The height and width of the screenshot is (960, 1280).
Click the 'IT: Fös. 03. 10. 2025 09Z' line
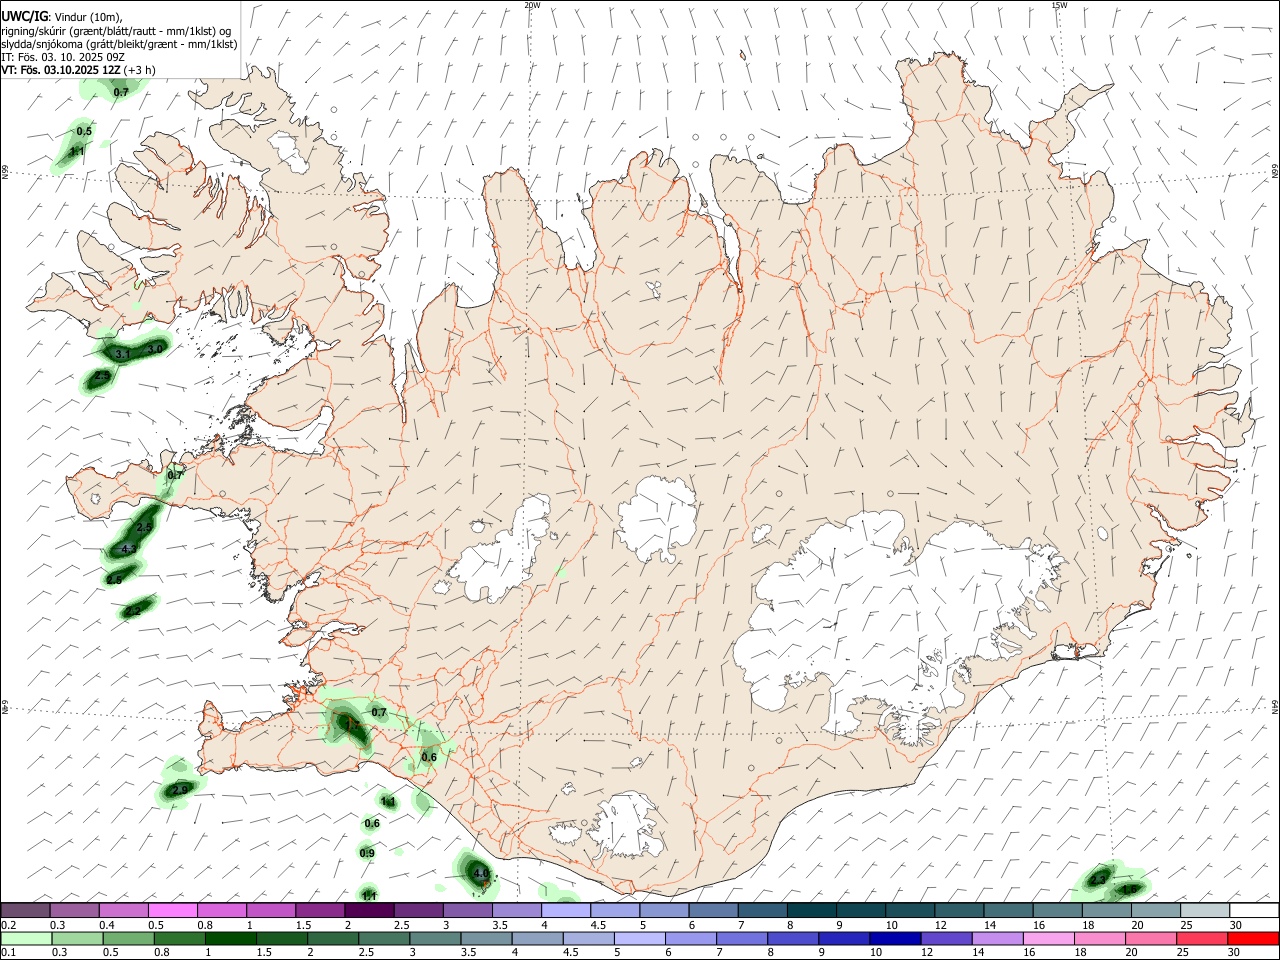[x=62, y=57]
